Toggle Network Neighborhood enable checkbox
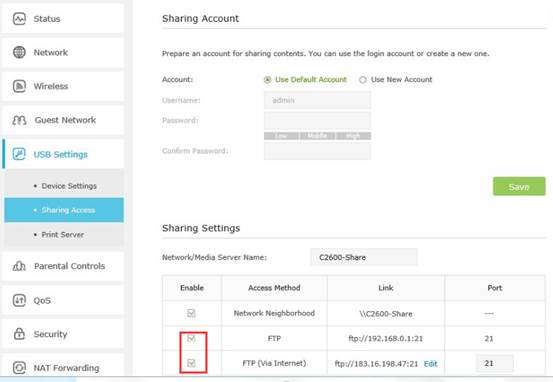Screen dimensions: 553x382 pyautogui.click(x=191, y=313)
